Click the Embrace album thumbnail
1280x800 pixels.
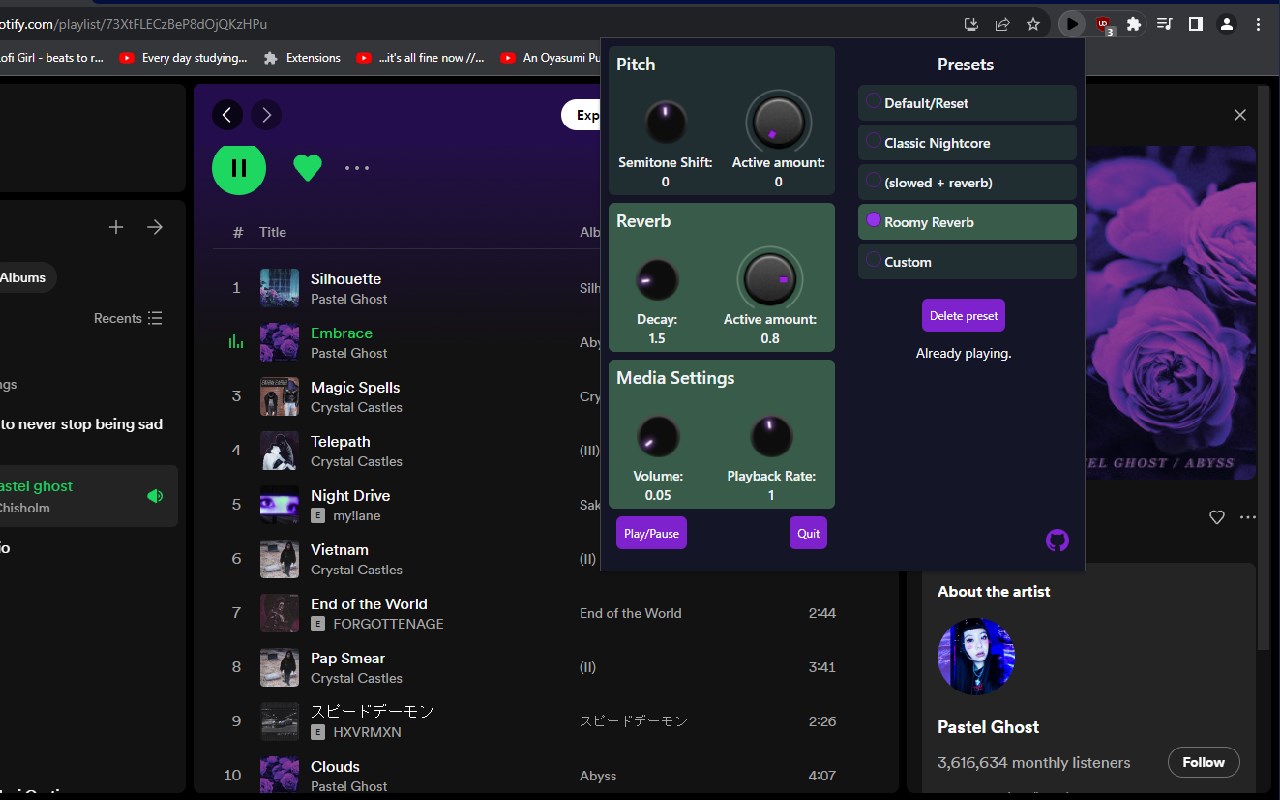coord(279,342)
